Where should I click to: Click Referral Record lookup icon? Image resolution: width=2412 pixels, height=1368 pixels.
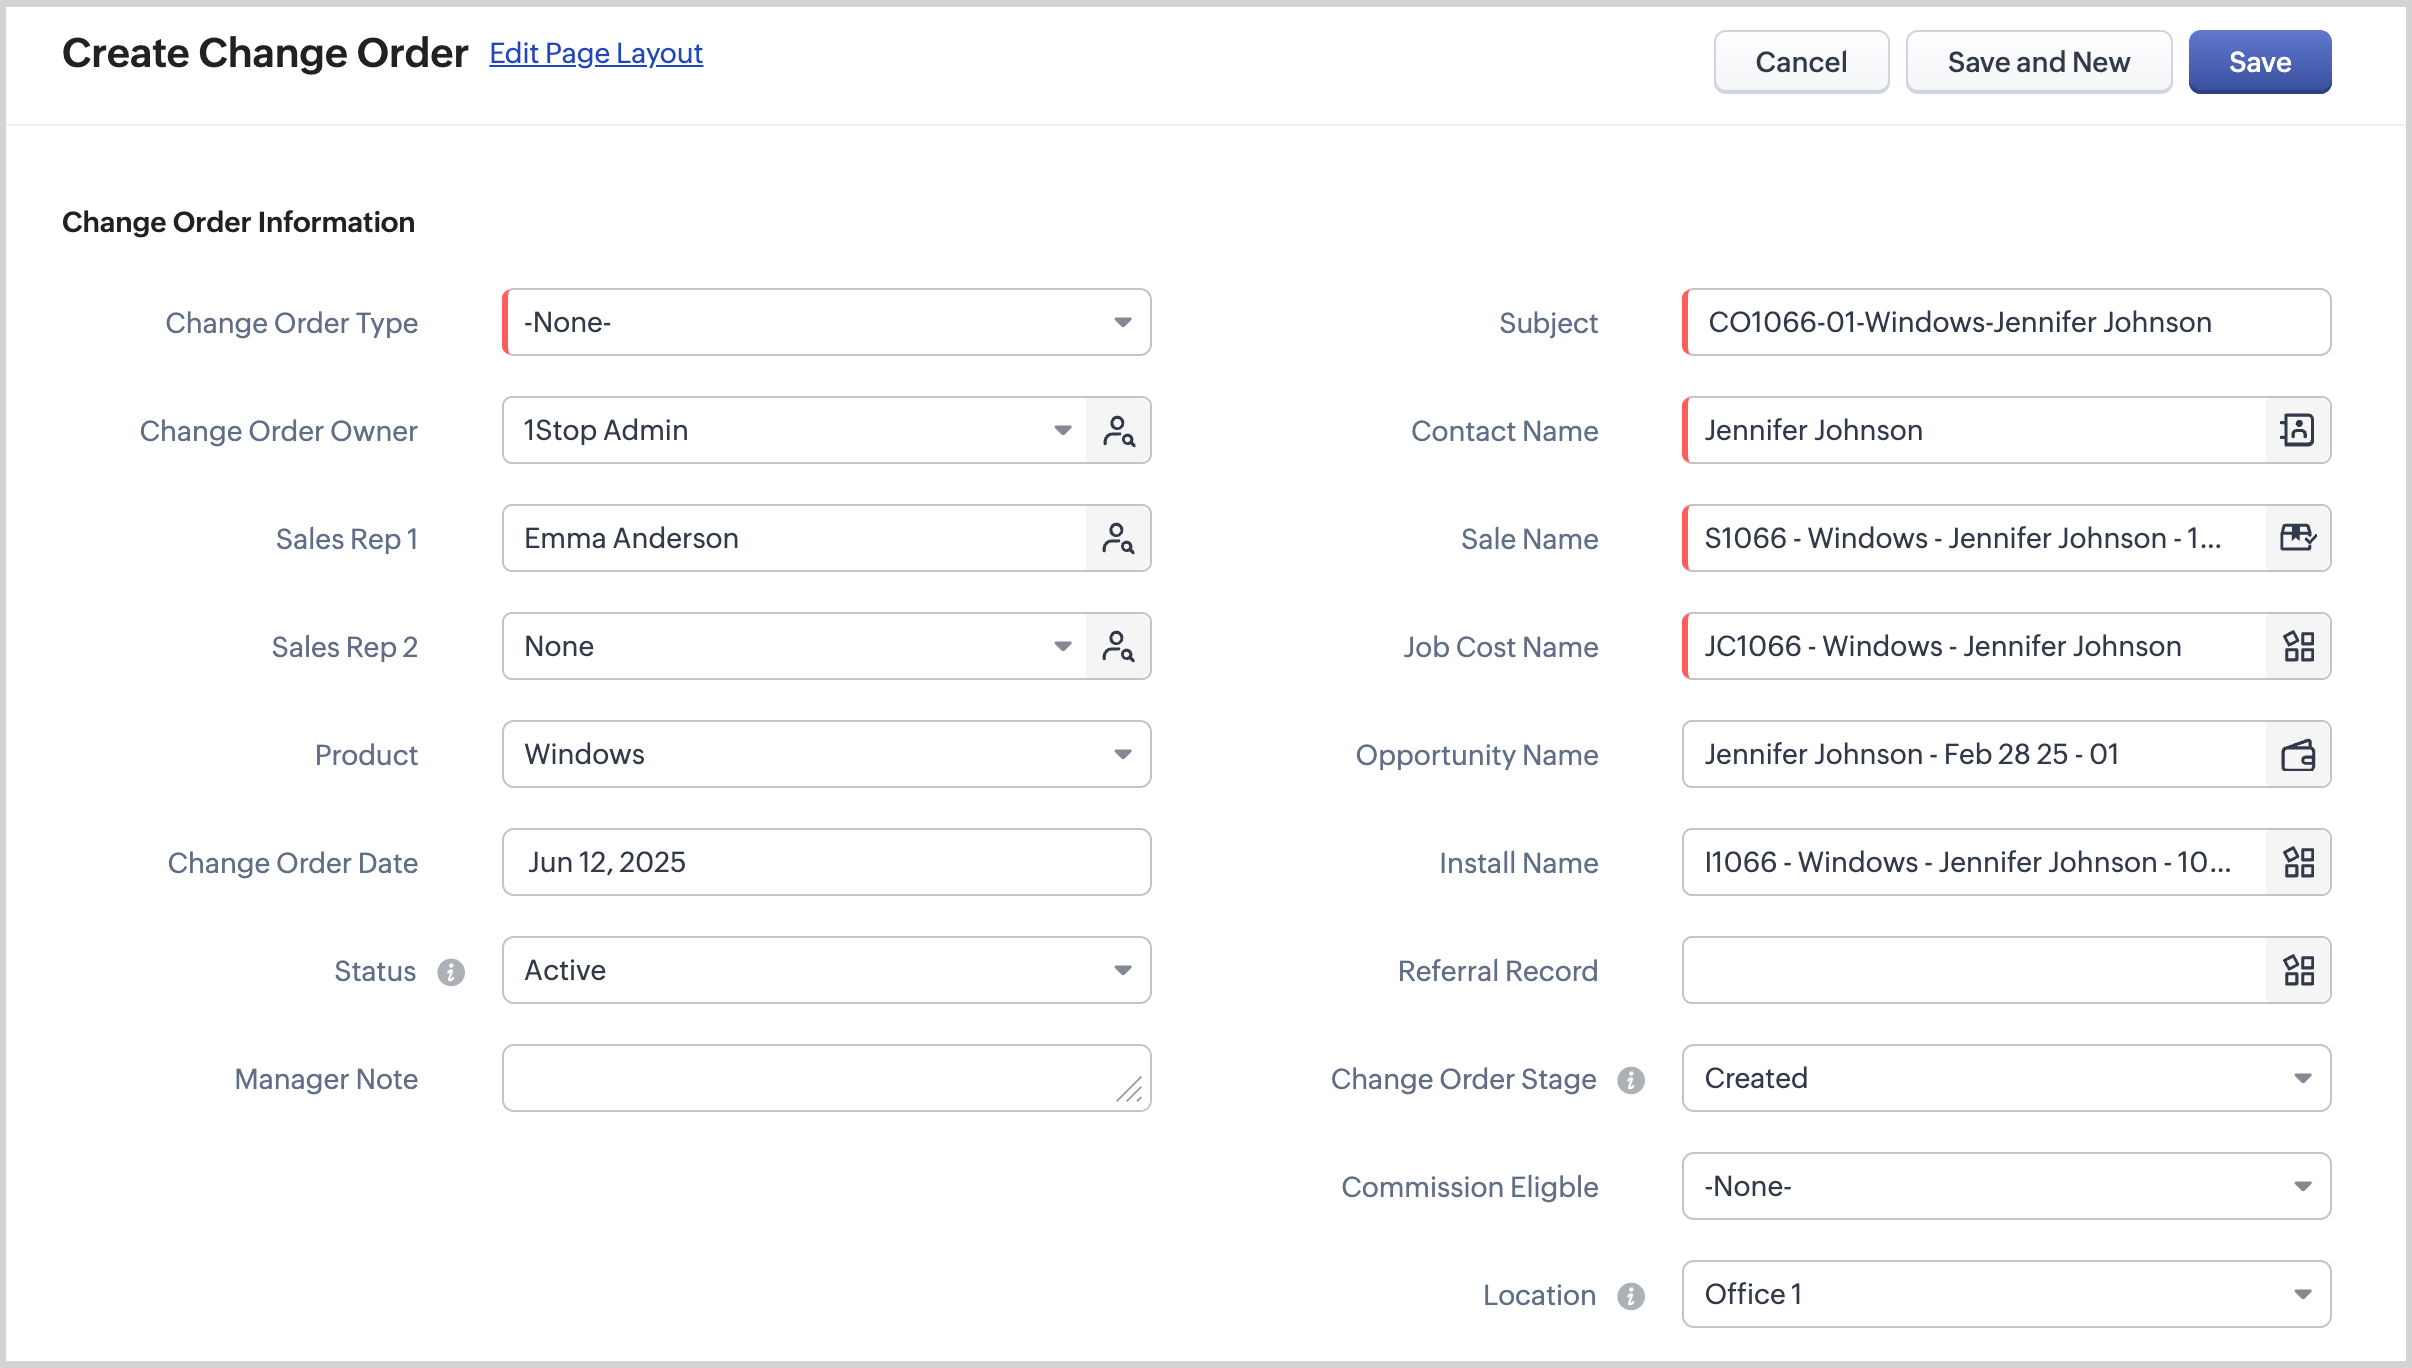pos(2298,971)
